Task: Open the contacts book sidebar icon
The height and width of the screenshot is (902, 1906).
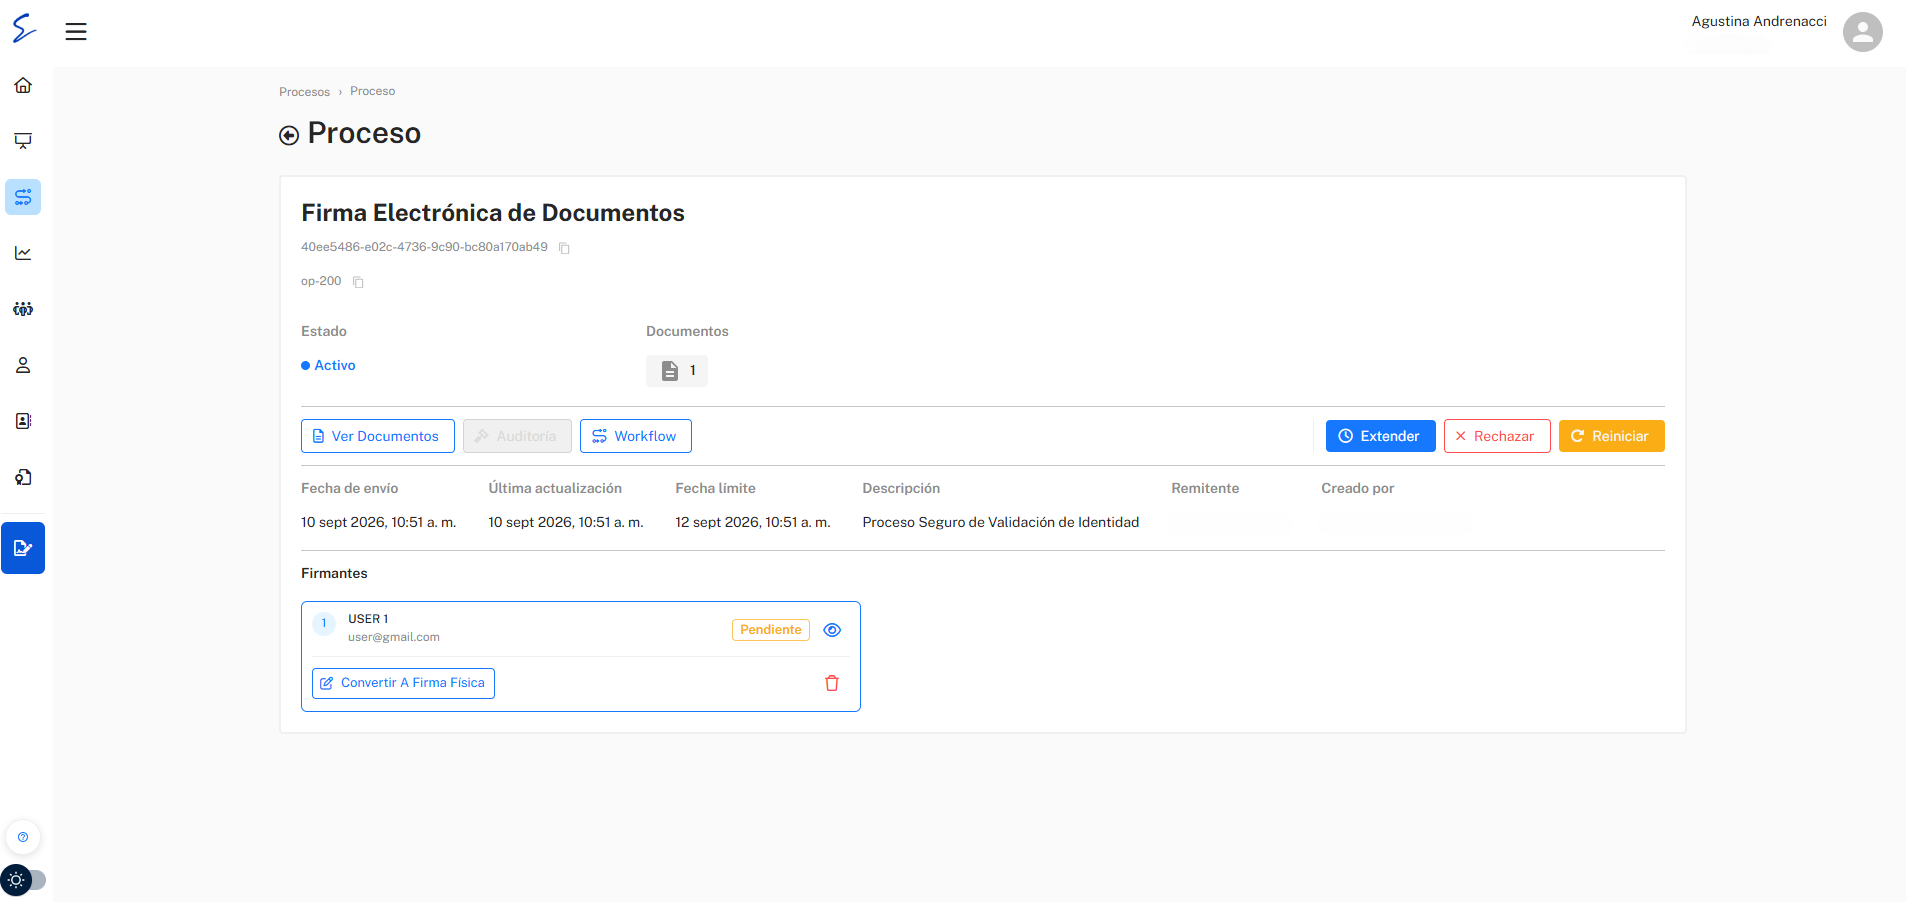Action: click(23, 421)
